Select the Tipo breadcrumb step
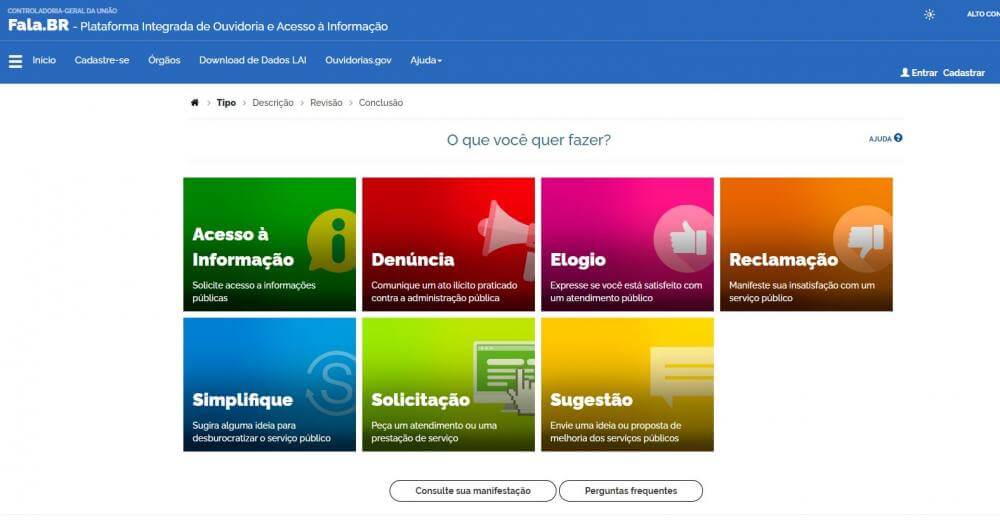 tap(226, 103)
